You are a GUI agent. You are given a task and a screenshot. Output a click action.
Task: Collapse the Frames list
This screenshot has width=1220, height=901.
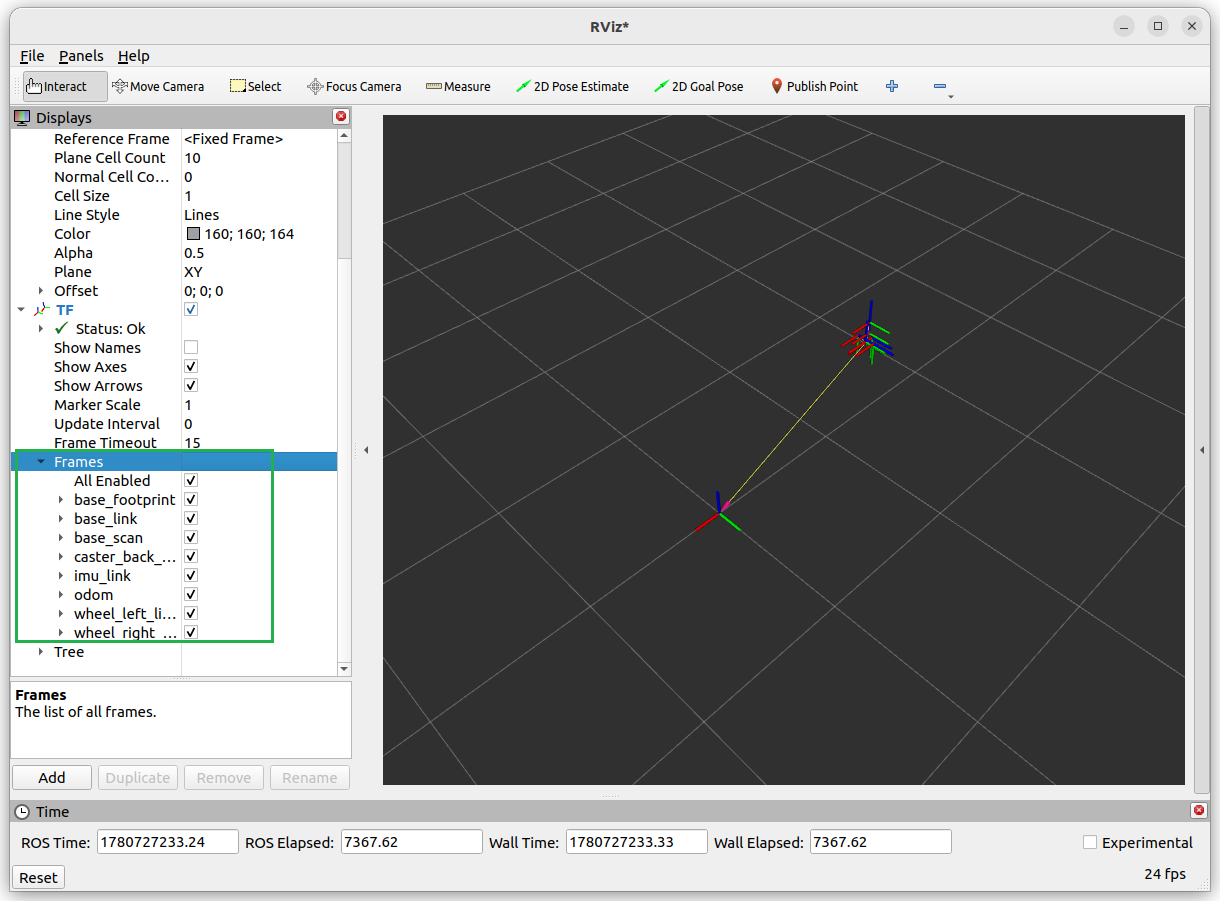coord(41,462)
